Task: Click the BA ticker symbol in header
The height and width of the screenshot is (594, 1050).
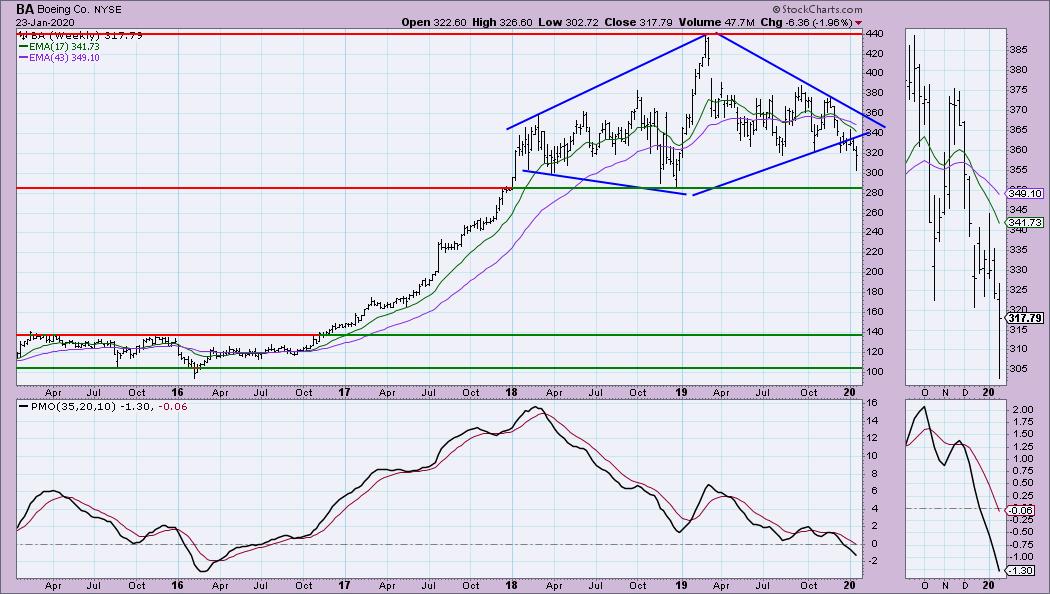Action: [x=25, y=9]
